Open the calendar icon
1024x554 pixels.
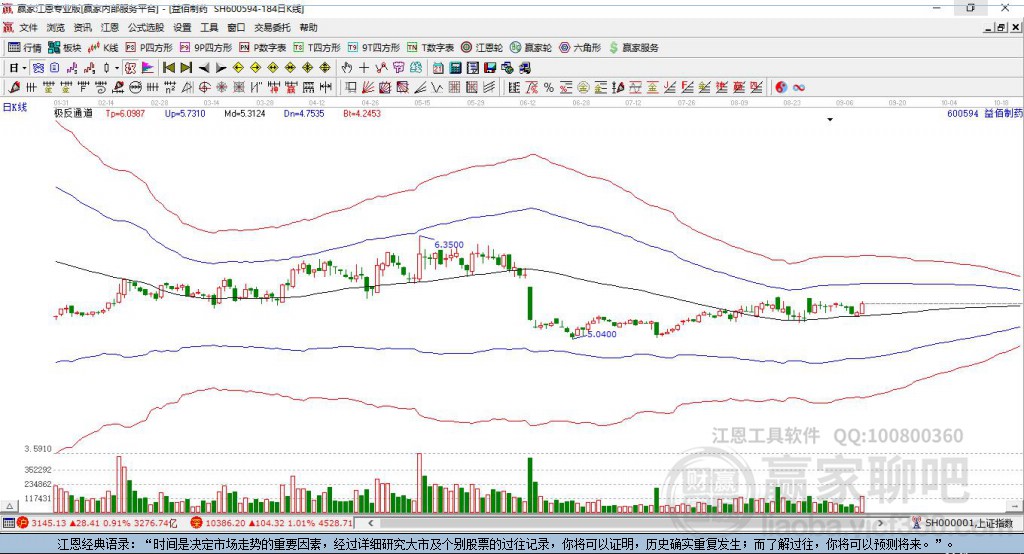tap(438, 68)
